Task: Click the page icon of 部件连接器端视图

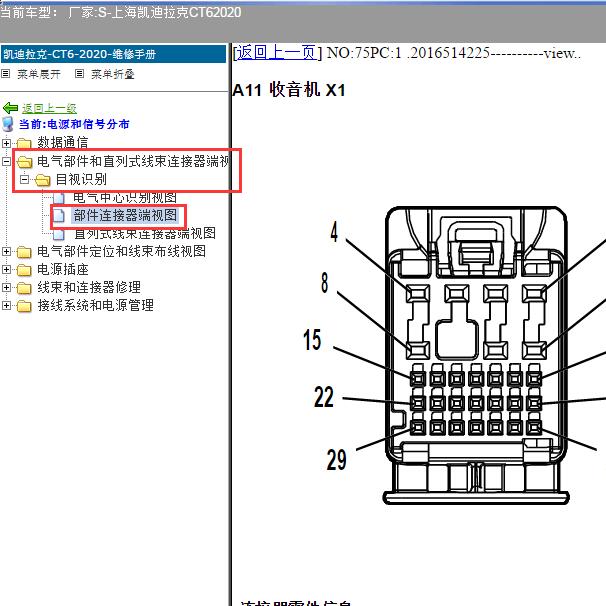Action: pyautogui.click(x=59, y=216)
